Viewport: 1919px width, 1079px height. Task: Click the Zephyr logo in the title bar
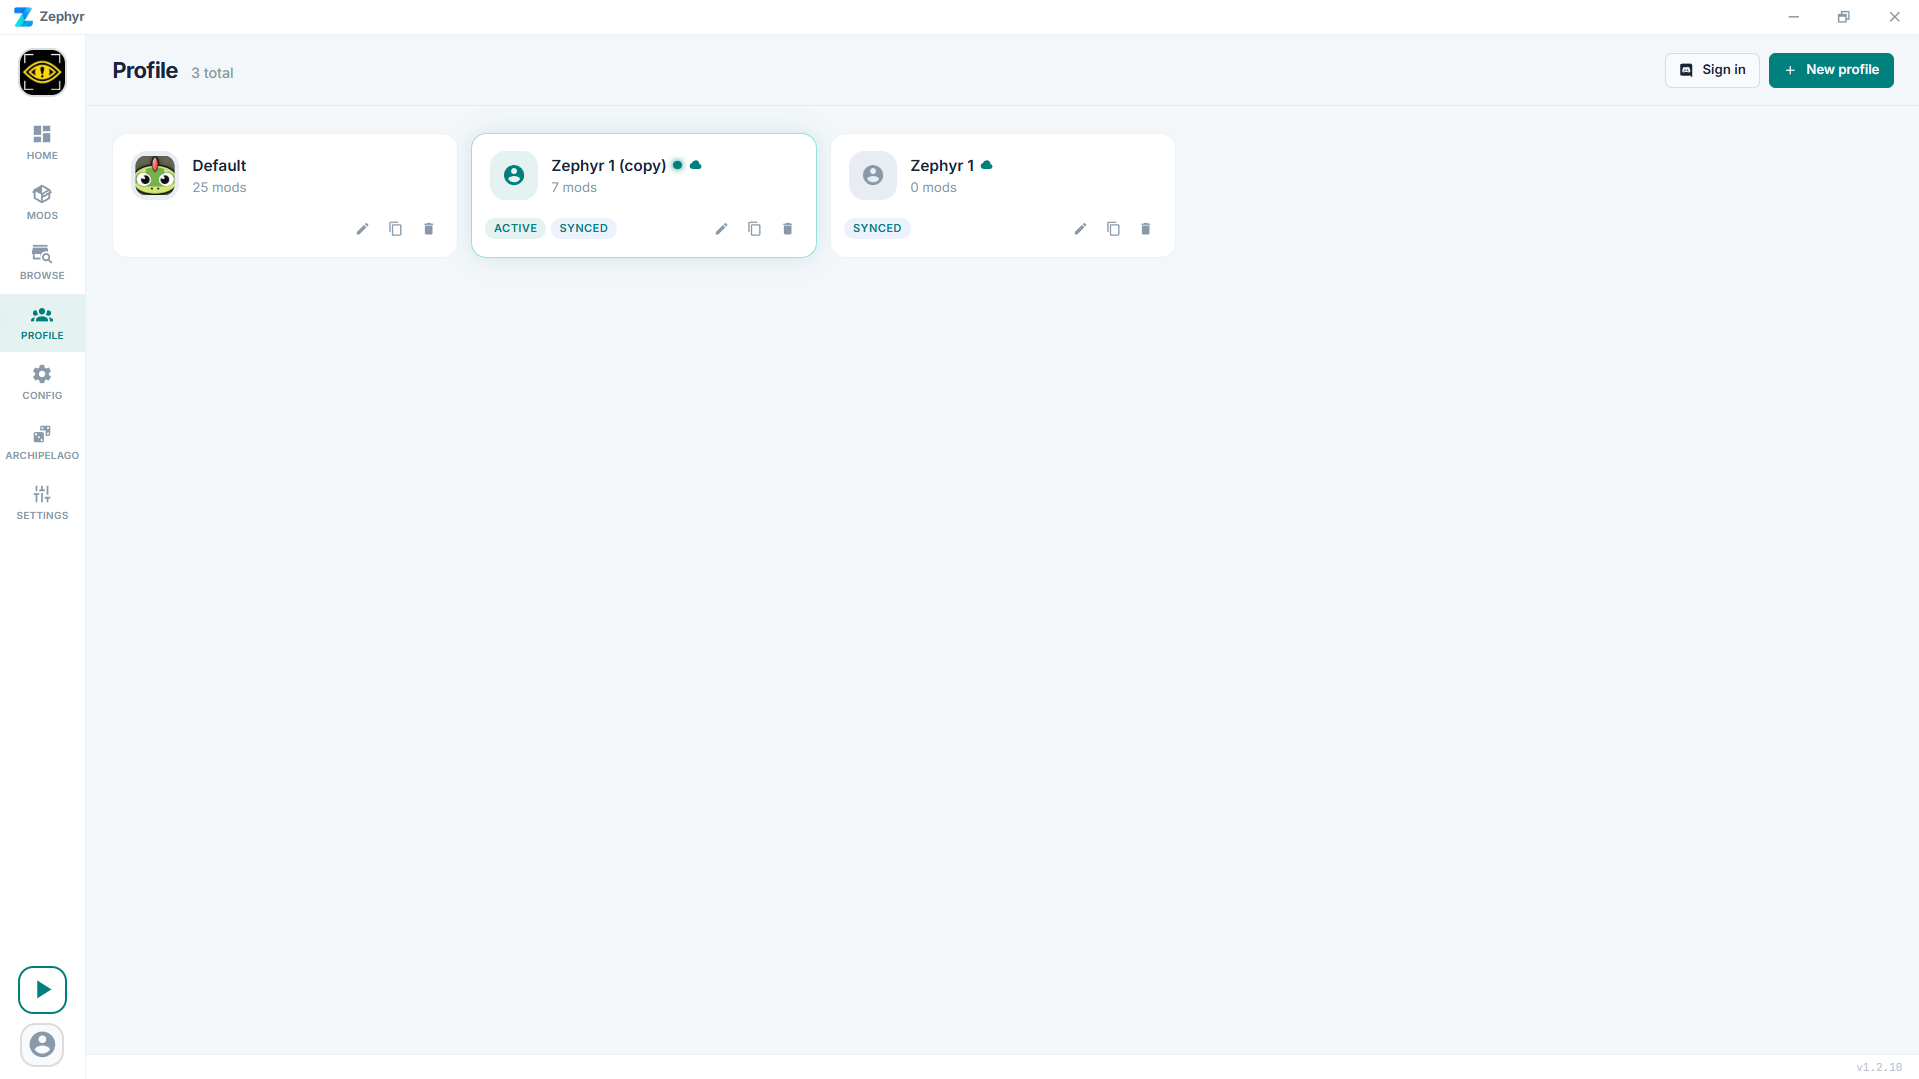coord(22,16)
